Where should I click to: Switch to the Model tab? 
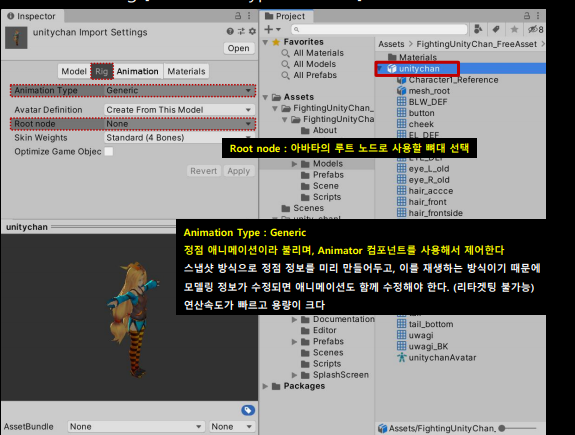coord(74,71)
